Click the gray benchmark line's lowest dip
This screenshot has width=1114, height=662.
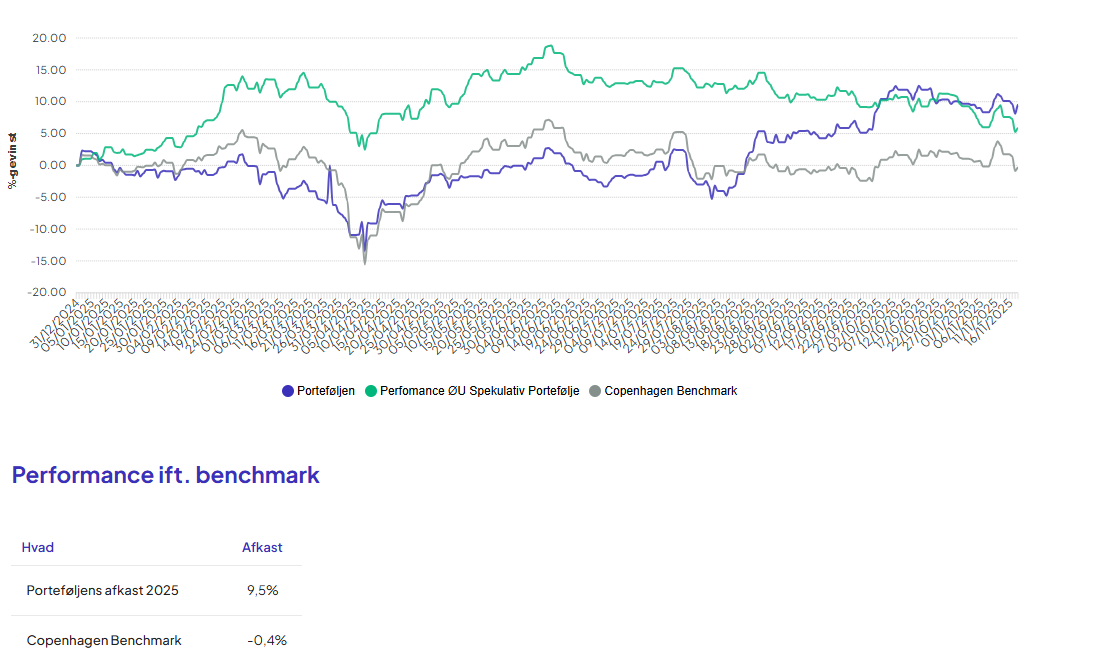(x=365, y=263)
